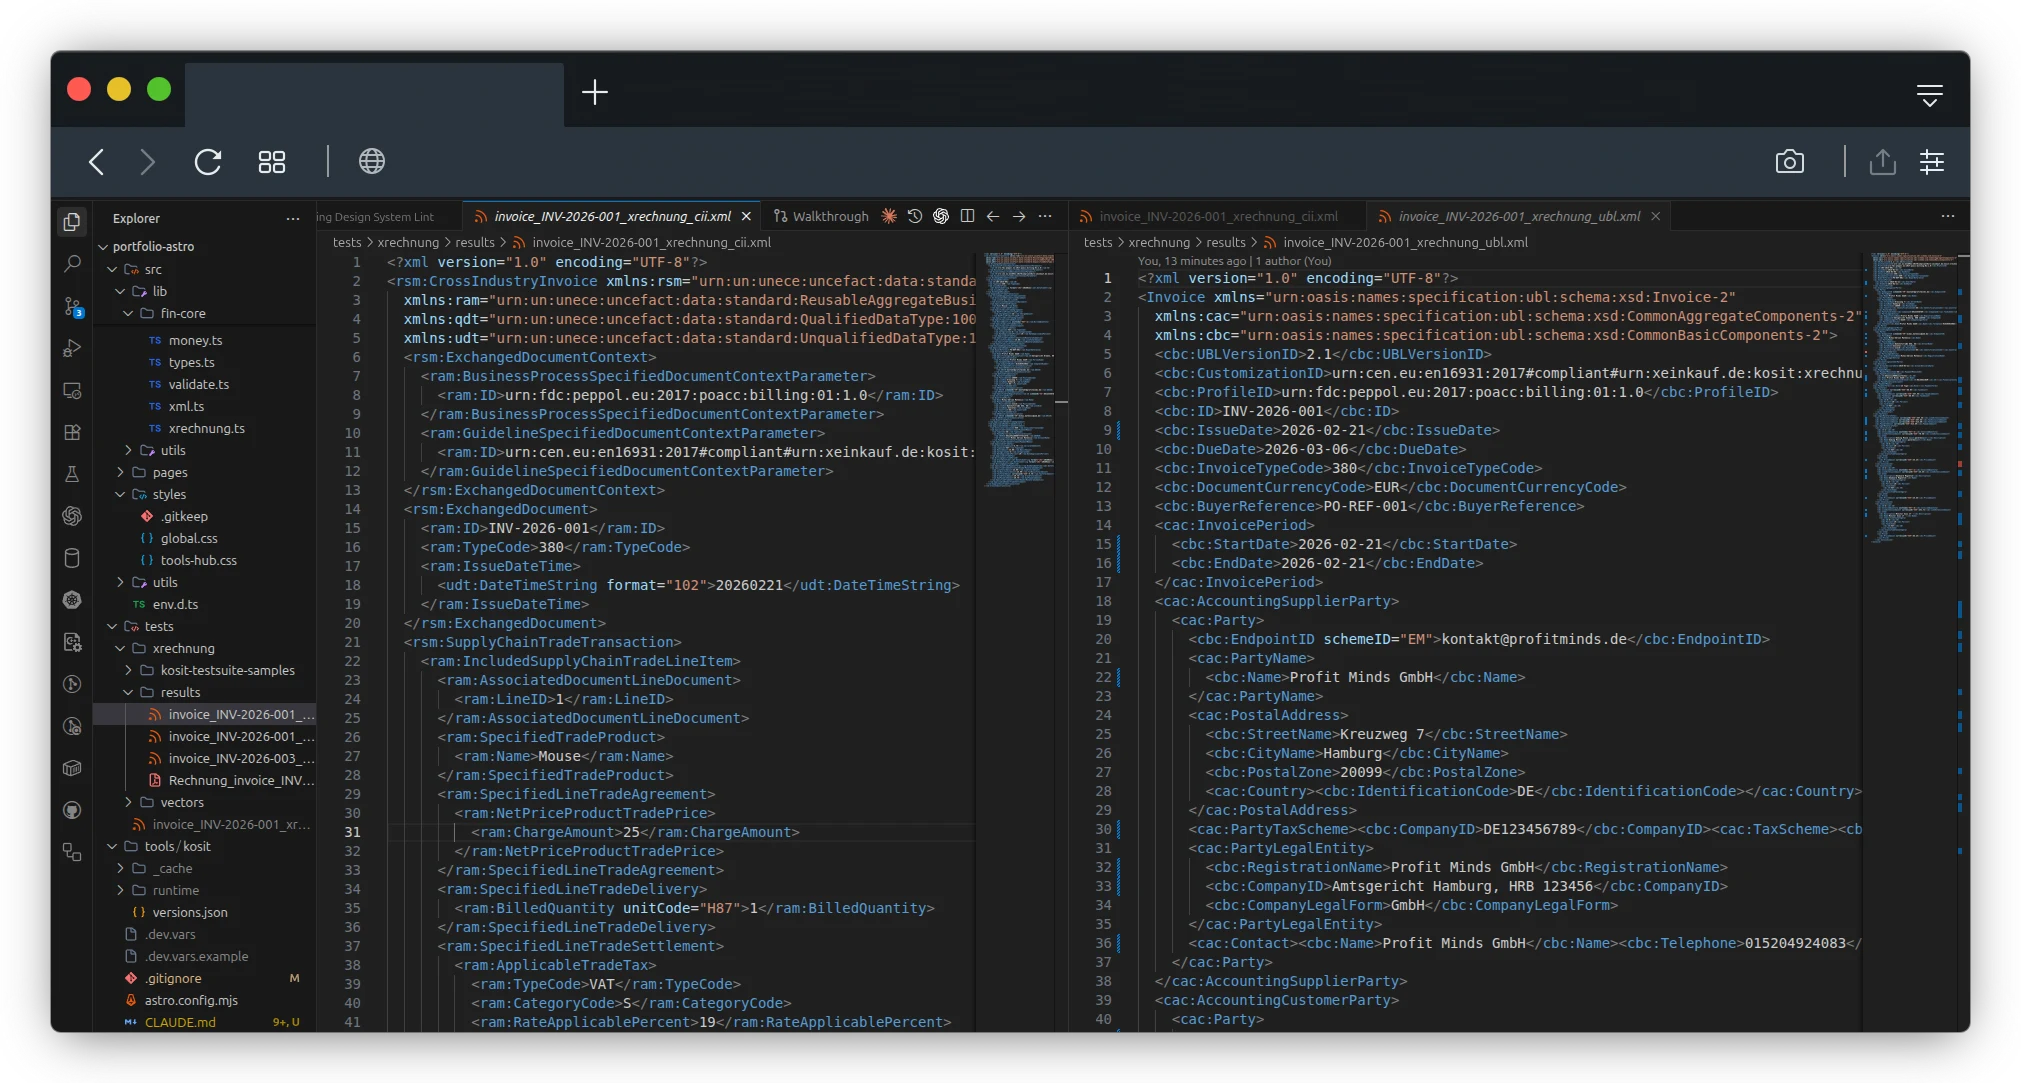This screenshot has height=1083, width=2021.
Task: Expand the pages folder
Action: coord(119,472)
